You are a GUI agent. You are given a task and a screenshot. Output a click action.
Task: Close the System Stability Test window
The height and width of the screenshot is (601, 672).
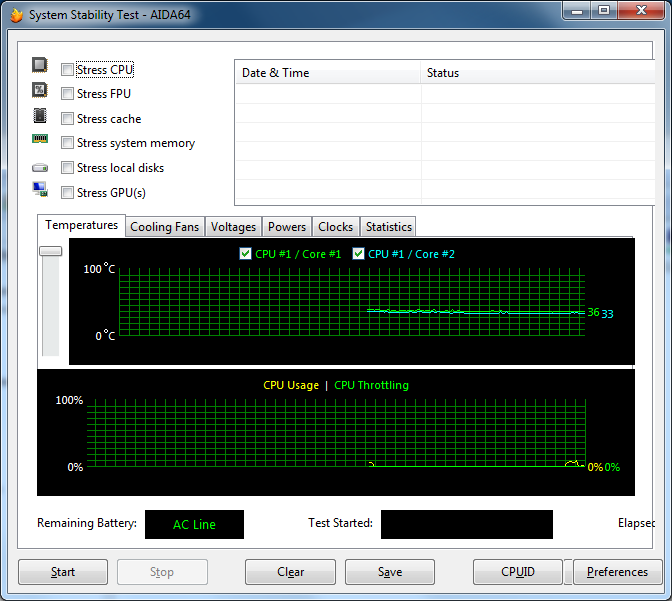[x=641, y=11]
